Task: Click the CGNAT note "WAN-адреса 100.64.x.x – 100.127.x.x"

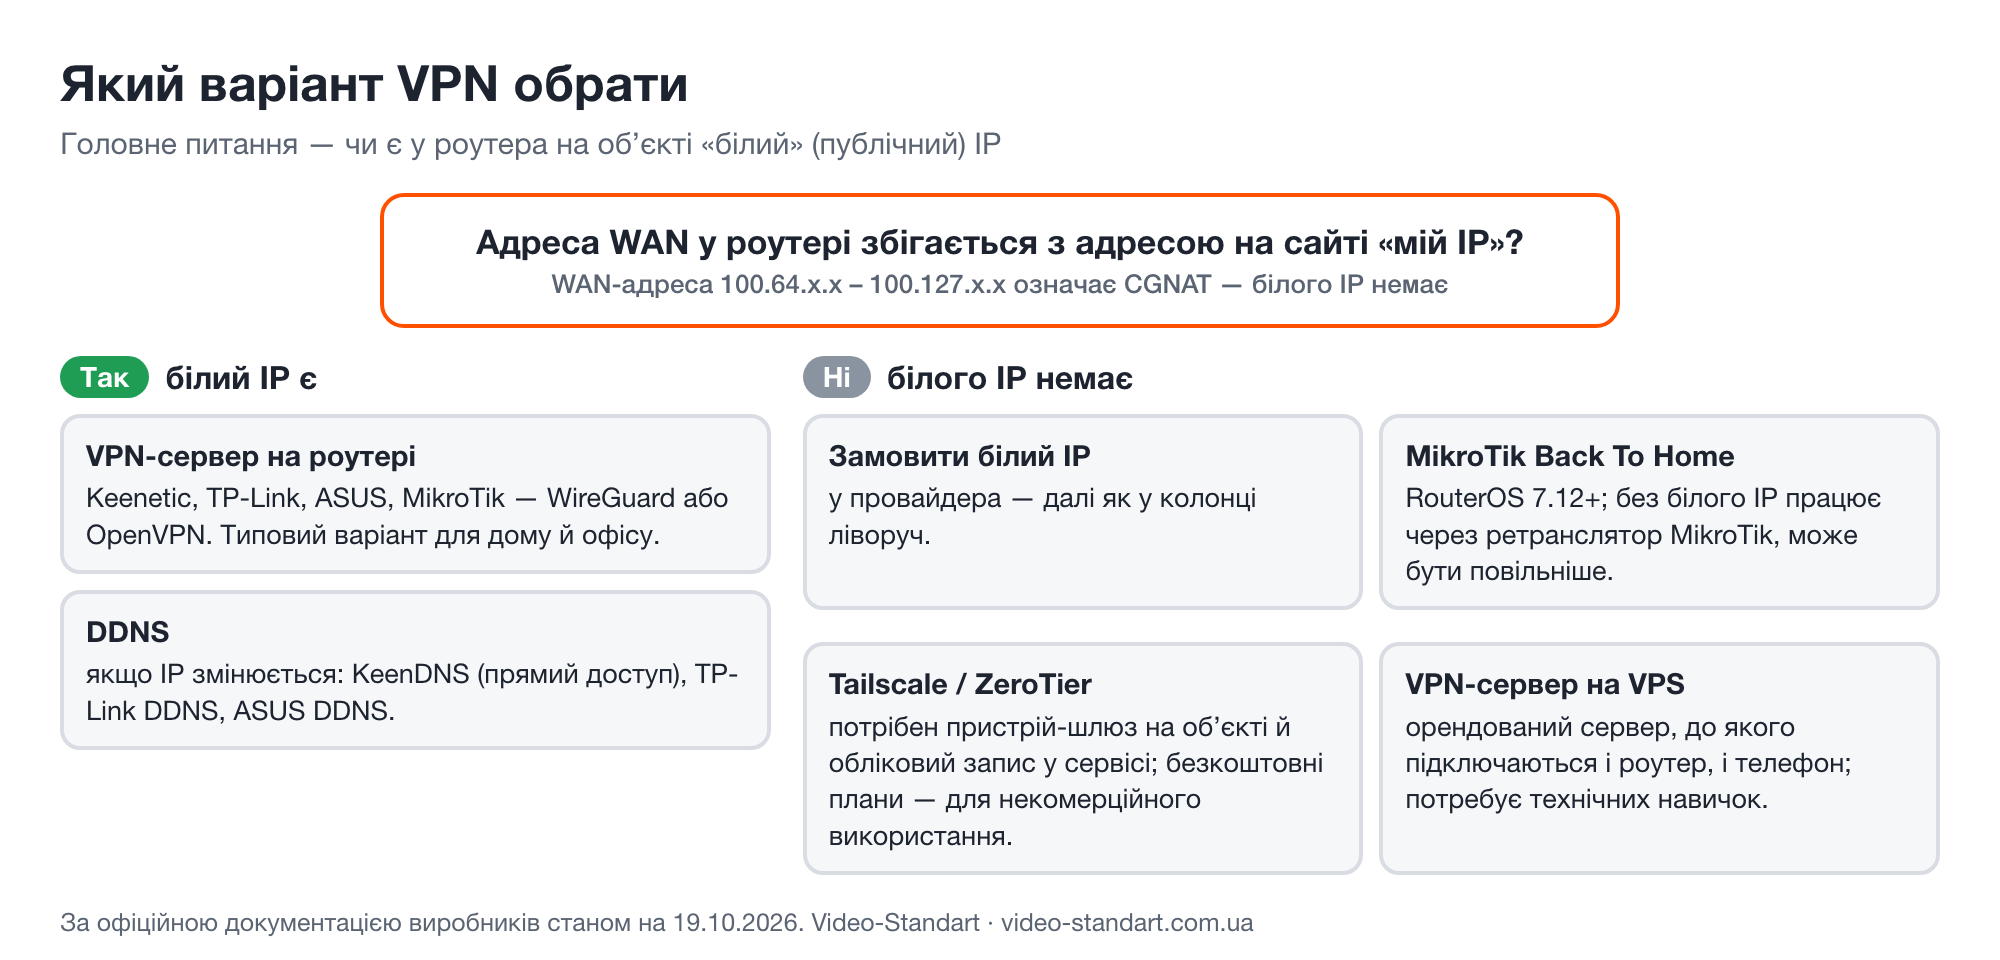Action: click(1000, 285)
